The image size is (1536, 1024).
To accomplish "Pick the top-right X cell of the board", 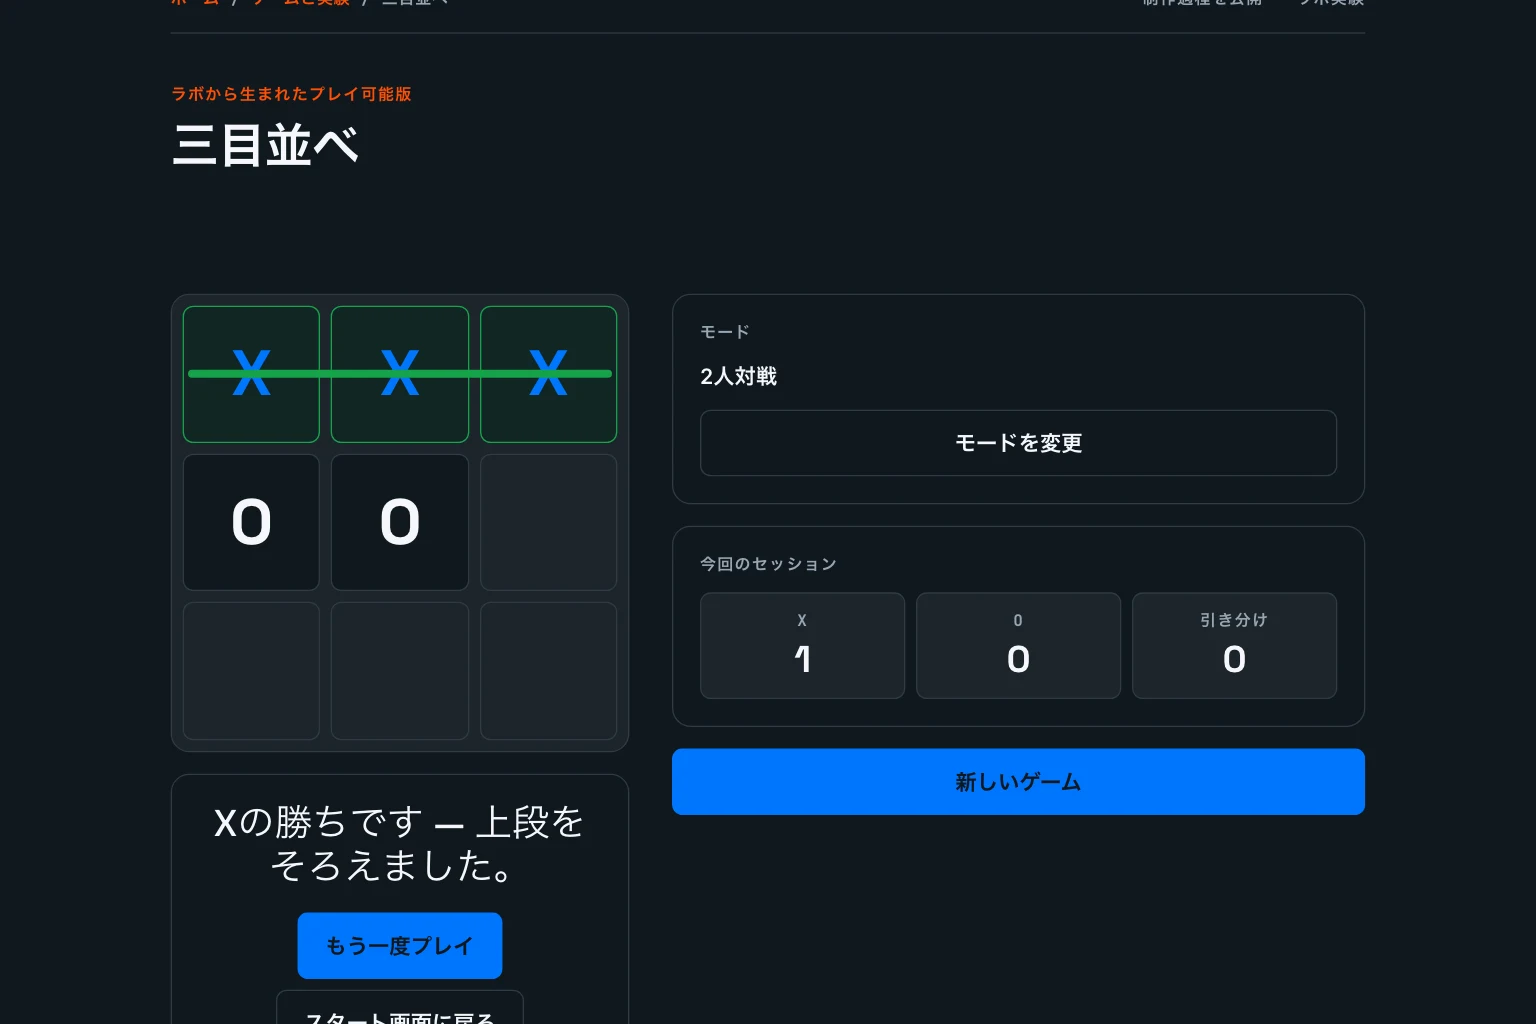I will pyautogui.click(x=549, y=374).
